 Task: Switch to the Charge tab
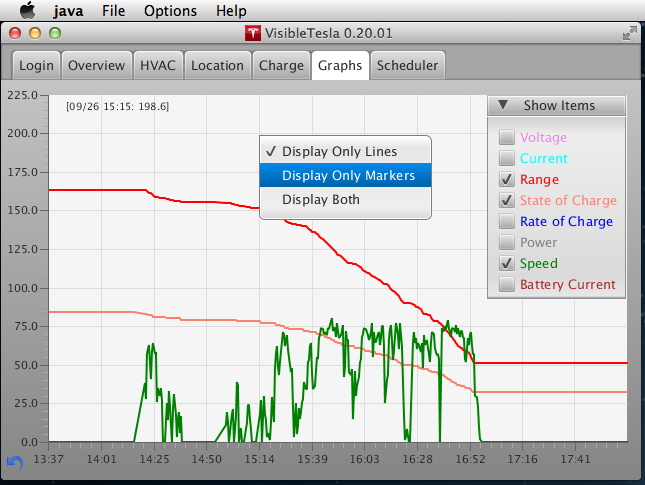pyautogui.click(x=281, y=65)
